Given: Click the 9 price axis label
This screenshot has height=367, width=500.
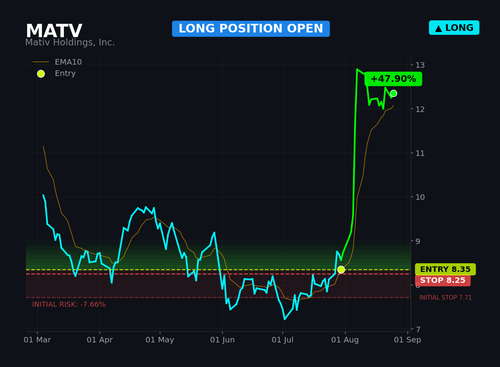Looking at the screenshot, I should pyautogui.click(x=418, y=241).
